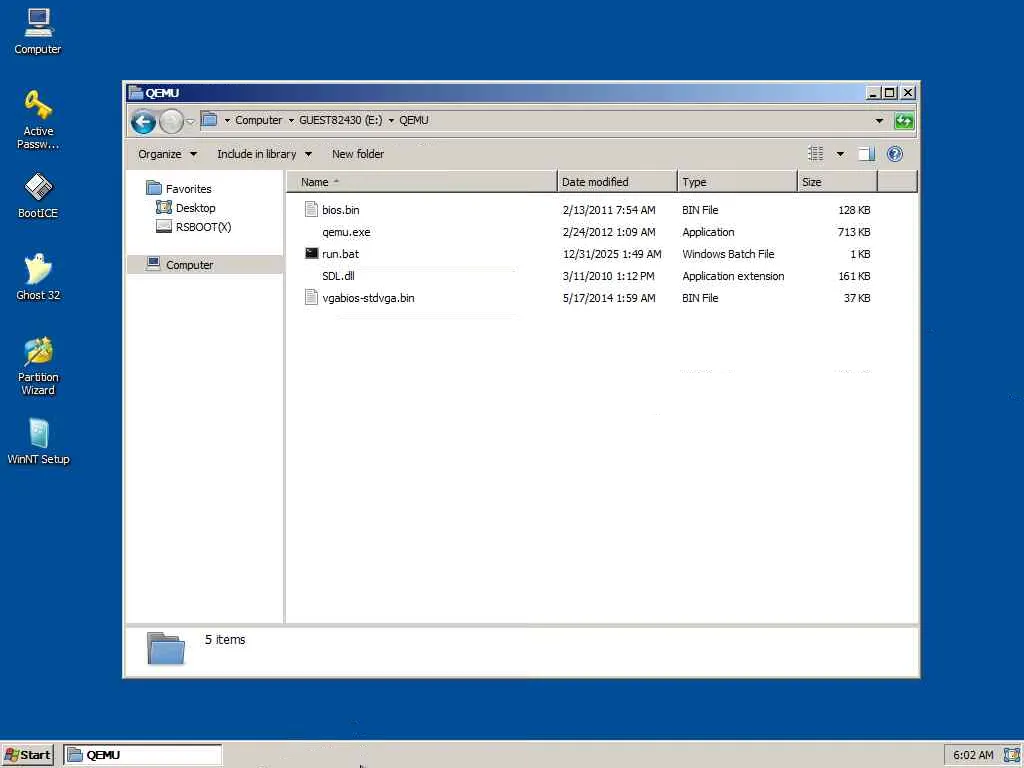This screenshot has height=768, width=1024.
Task: Click GUEST82430 (E:) in address path
Action: coord(340,120)
